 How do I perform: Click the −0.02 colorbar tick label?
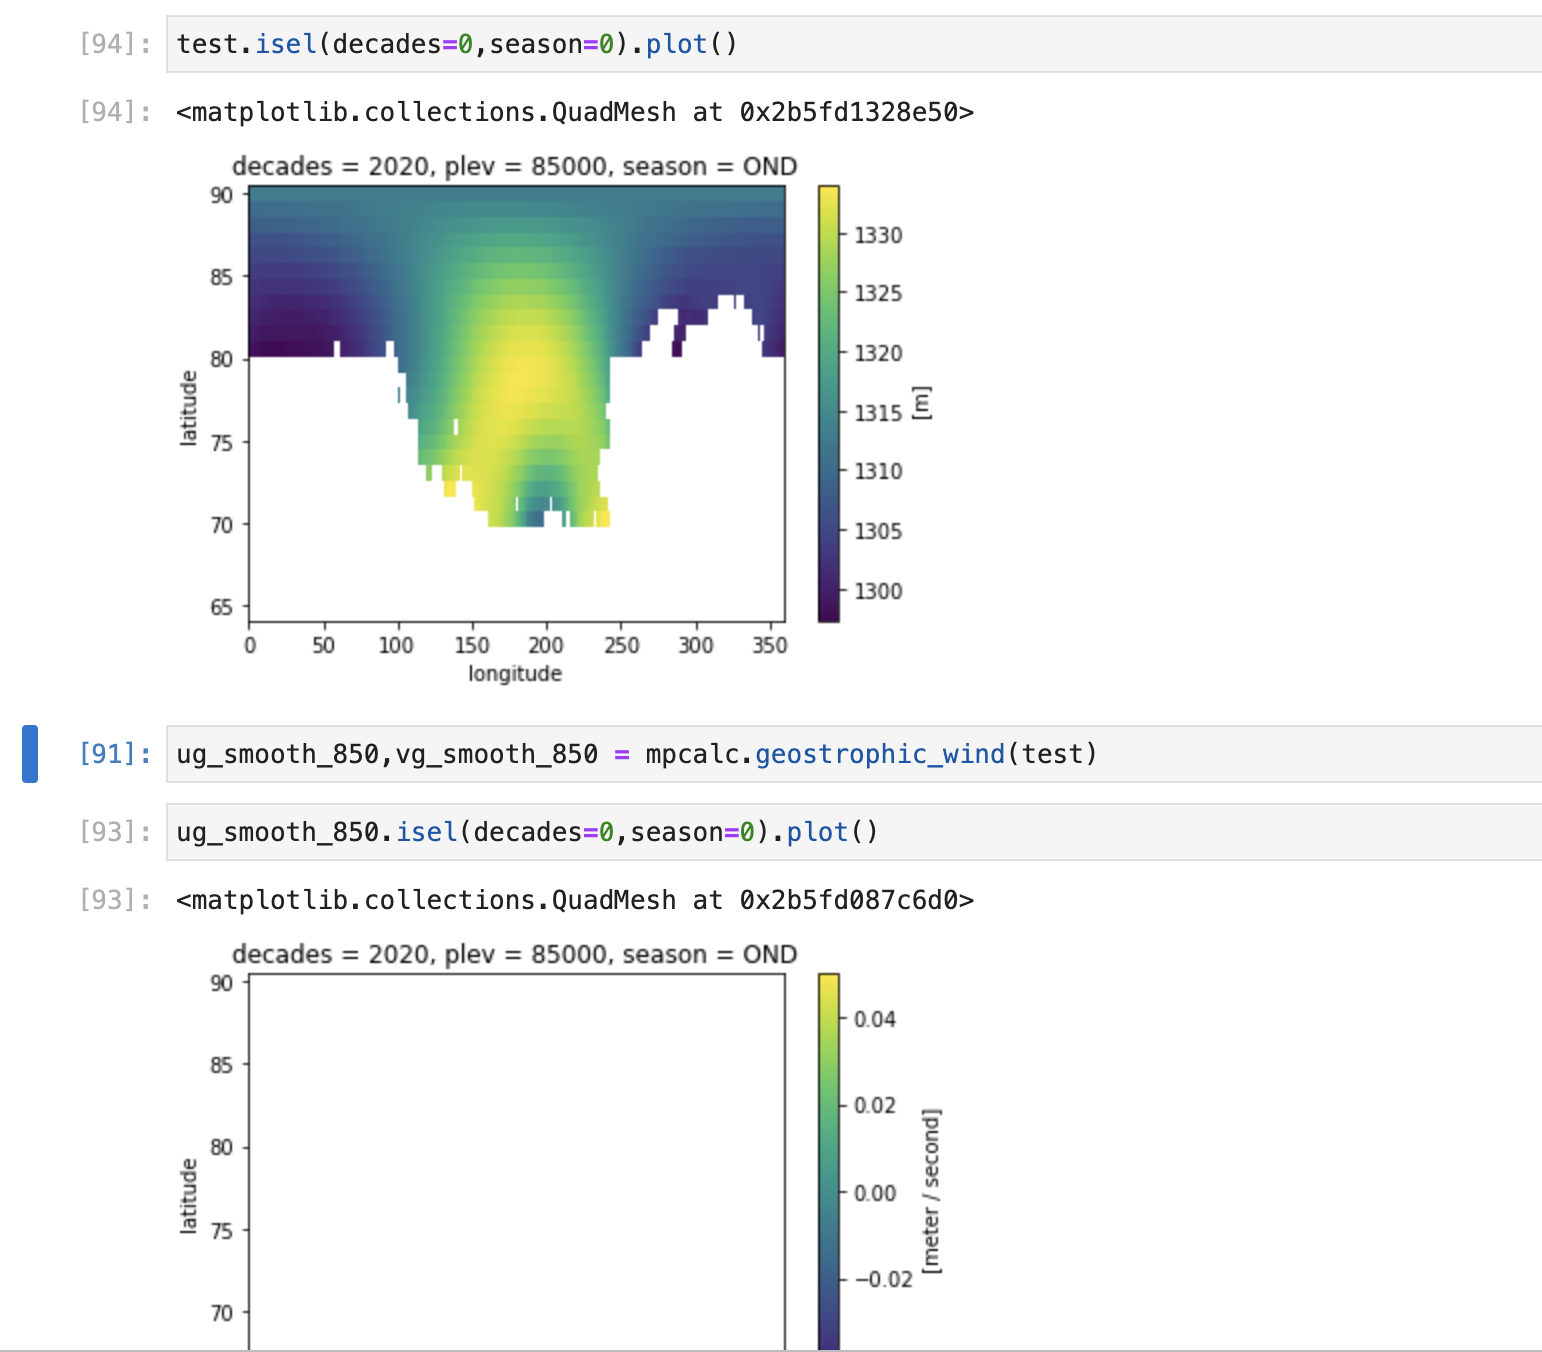coord(883,1279)
